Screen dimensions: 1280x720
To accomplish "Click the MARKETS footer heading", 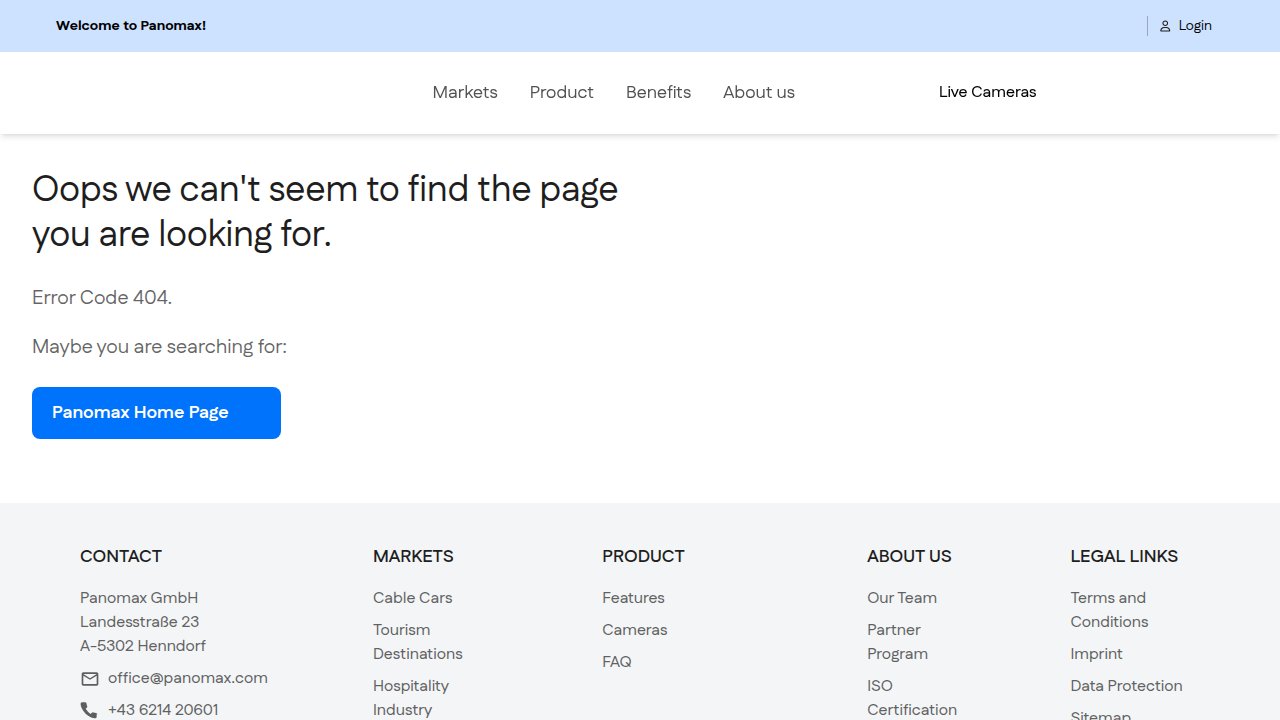I will point(413,556).
